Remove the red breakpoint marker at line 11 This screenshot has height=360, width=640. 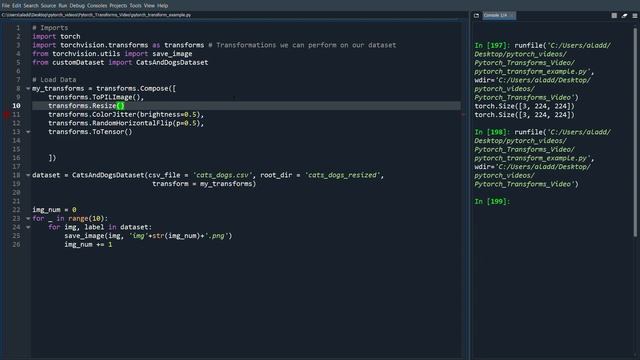click(6, 115)
